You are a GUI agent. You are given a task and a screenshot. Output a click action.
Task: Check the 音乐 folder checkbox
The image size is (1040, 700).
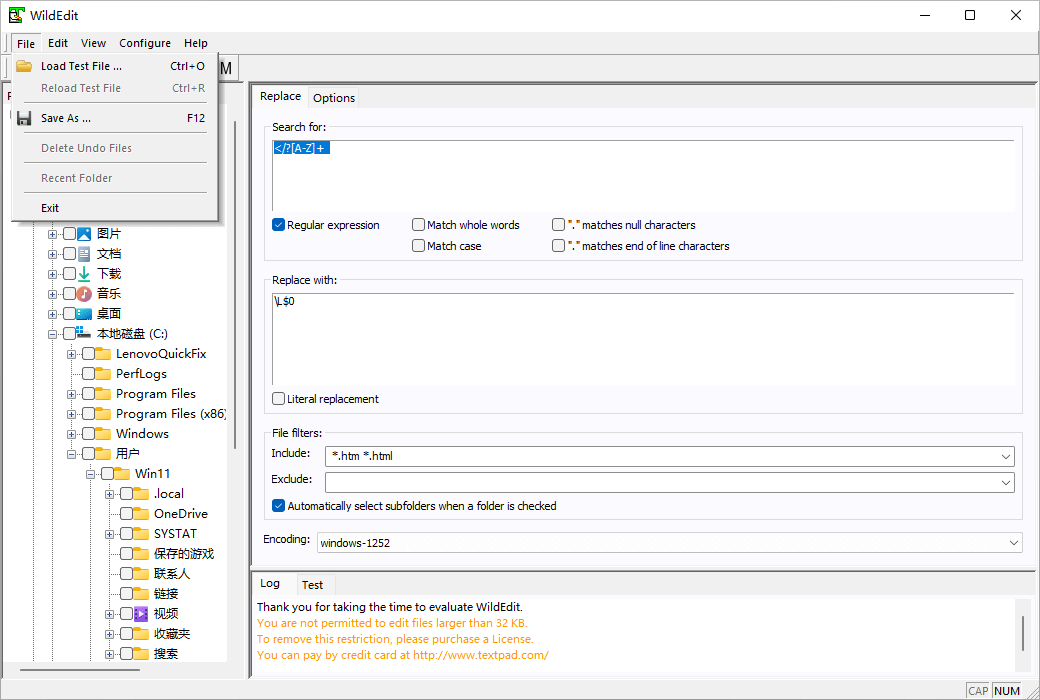[x=69, y=293]
